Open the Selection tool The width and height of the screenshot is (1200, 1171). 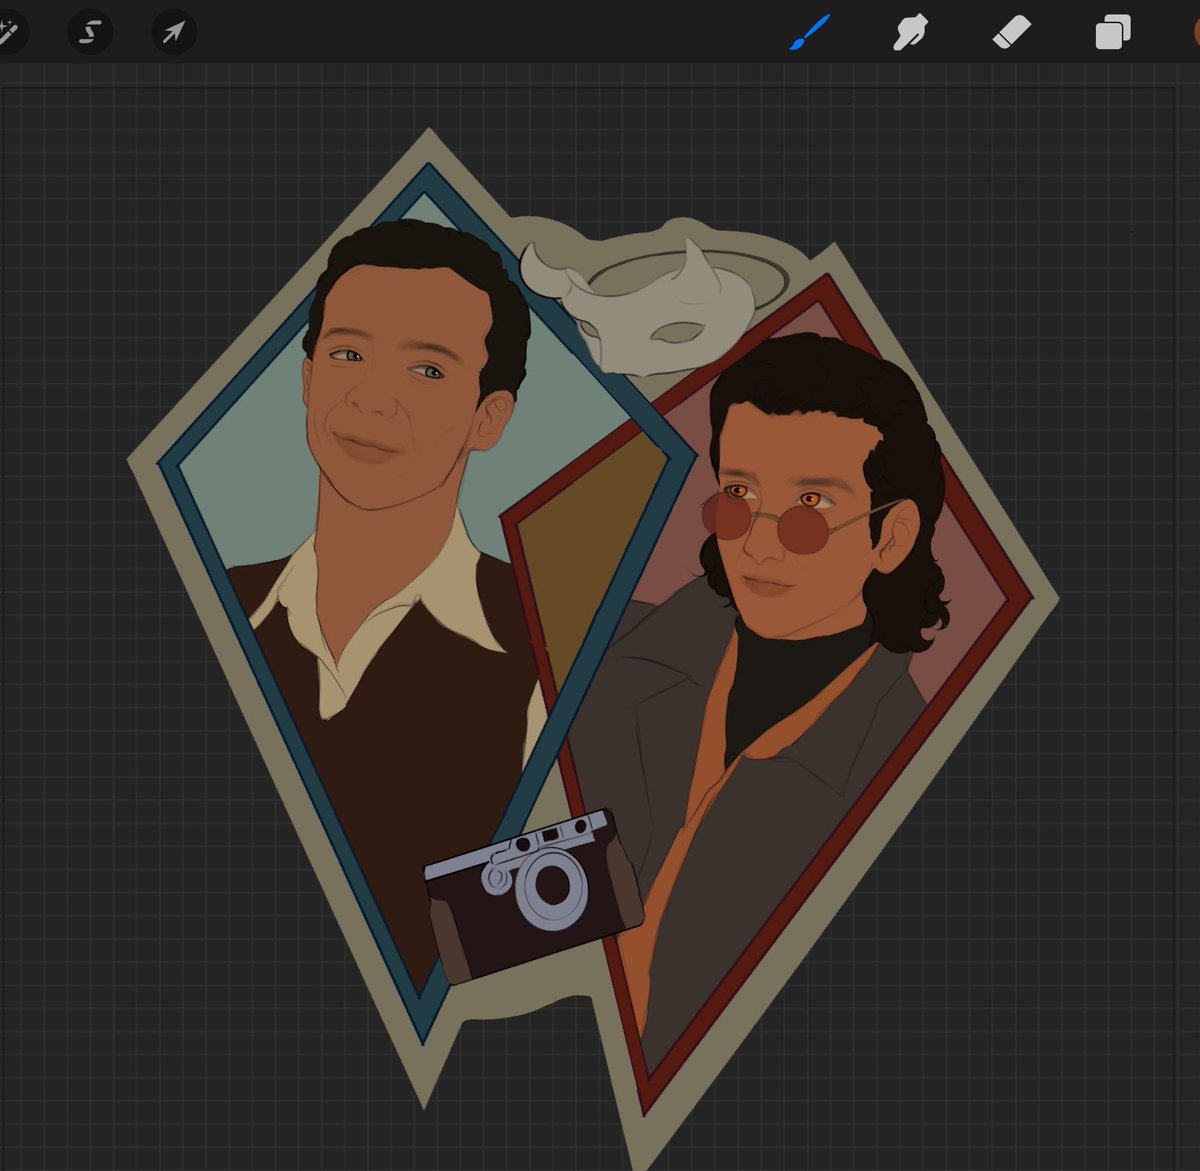(x=90, y=33)
